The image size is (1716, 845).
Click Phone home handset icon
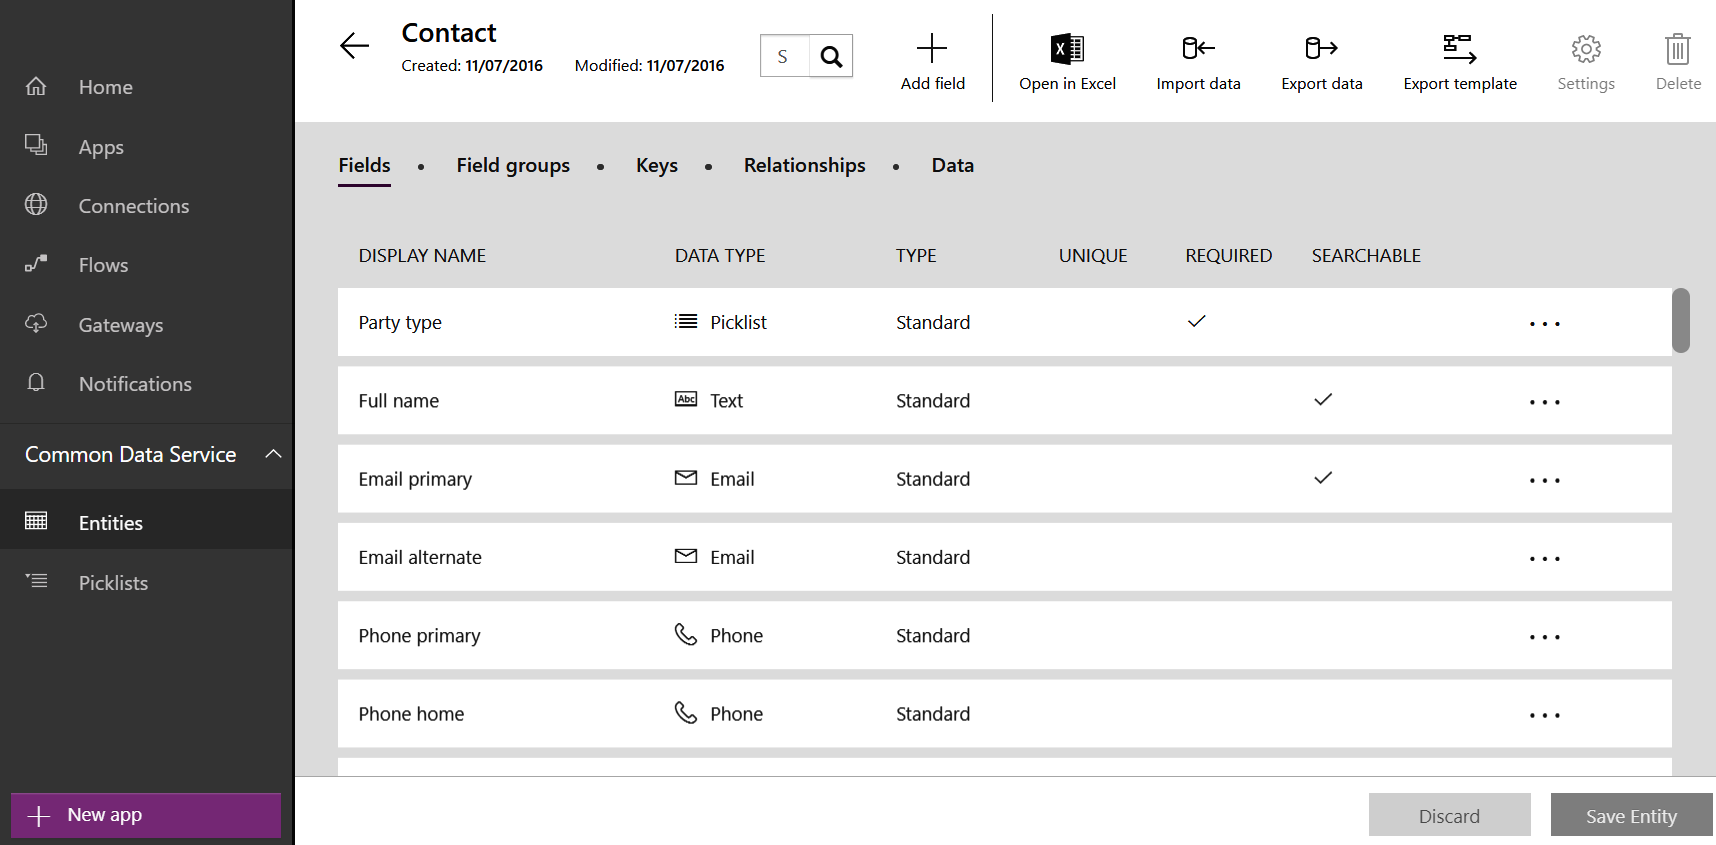pos(686,712)
